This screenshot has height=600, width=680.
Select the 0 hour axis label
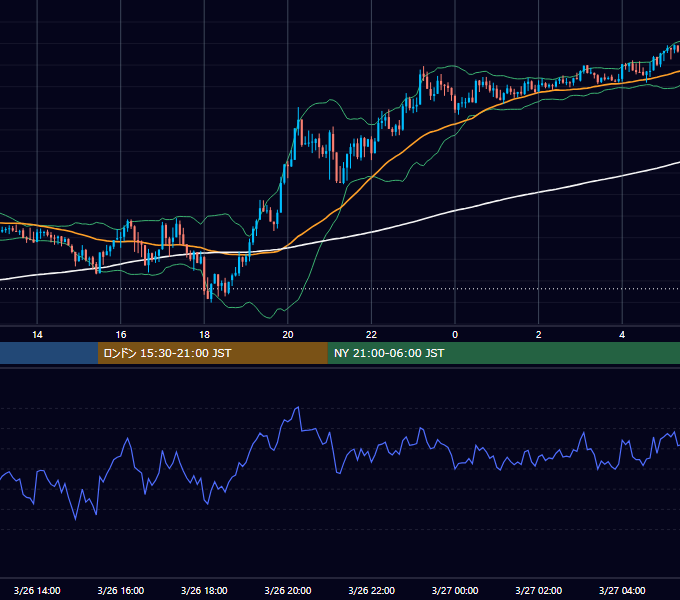pyautogui.click(x=455, y=335)
